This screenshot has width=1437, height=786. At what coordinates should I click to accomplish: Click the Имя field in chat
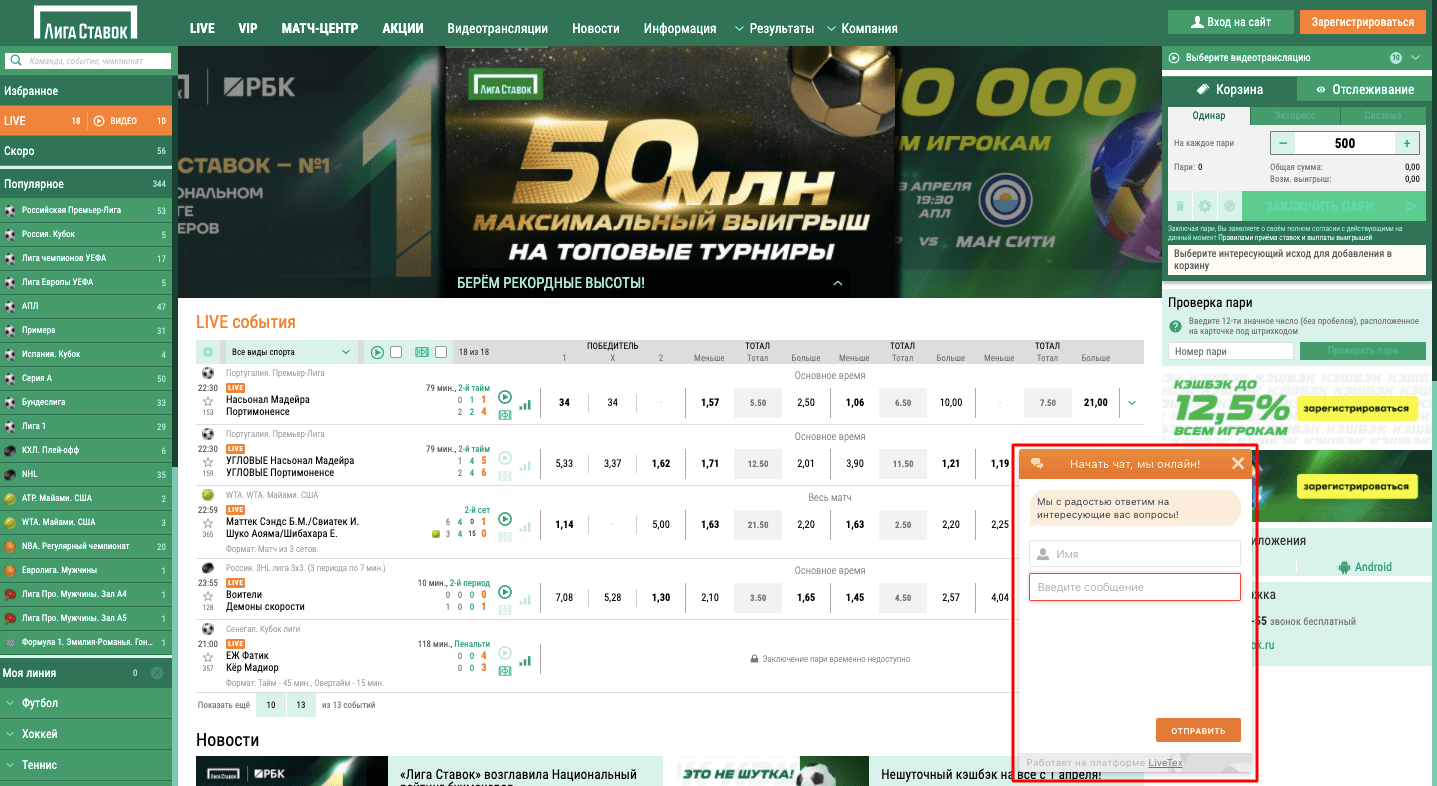[1135, 554]
